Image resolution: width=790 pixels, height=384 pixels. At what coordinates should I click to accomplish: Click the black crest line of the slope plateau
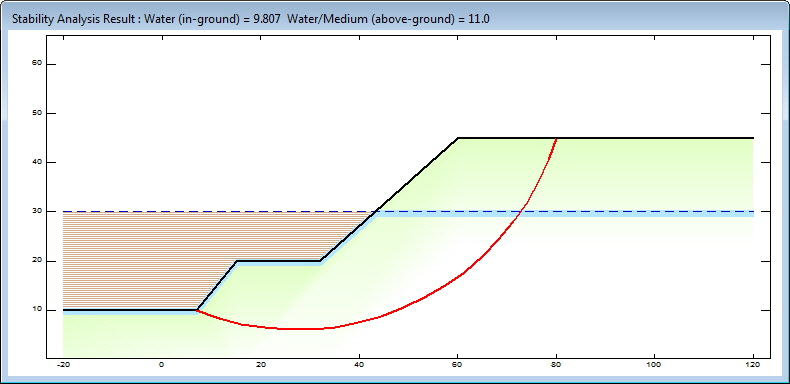click(x=605, y=138)
